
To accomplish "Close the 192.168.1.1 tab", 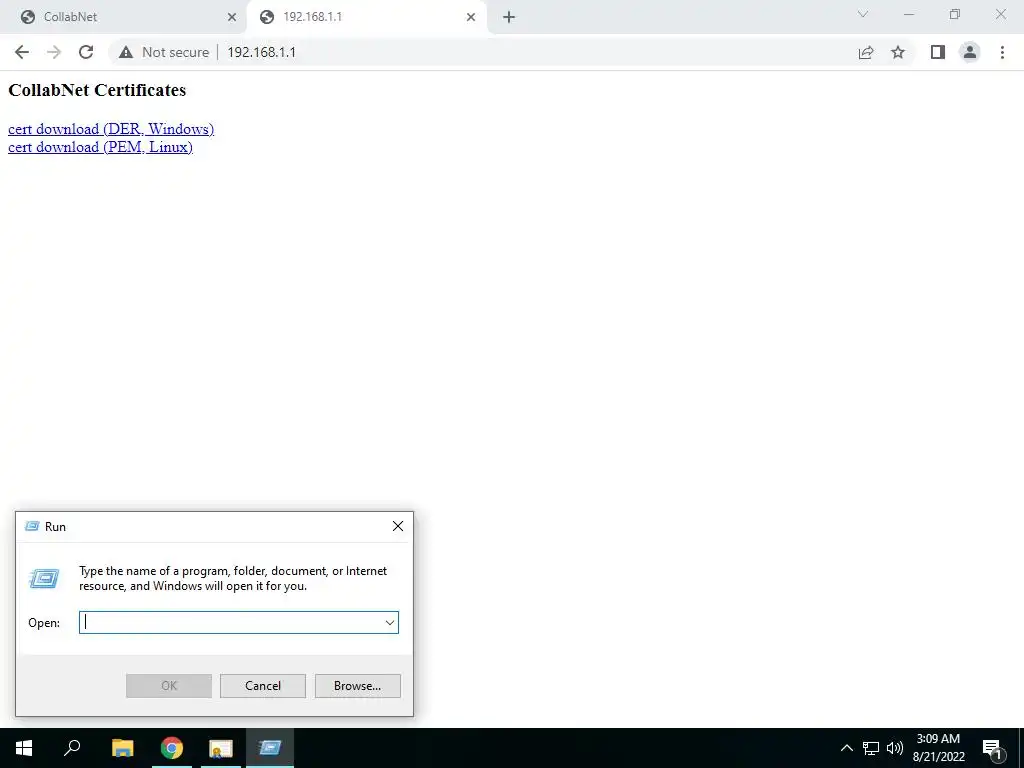I will tap(471, 17).
